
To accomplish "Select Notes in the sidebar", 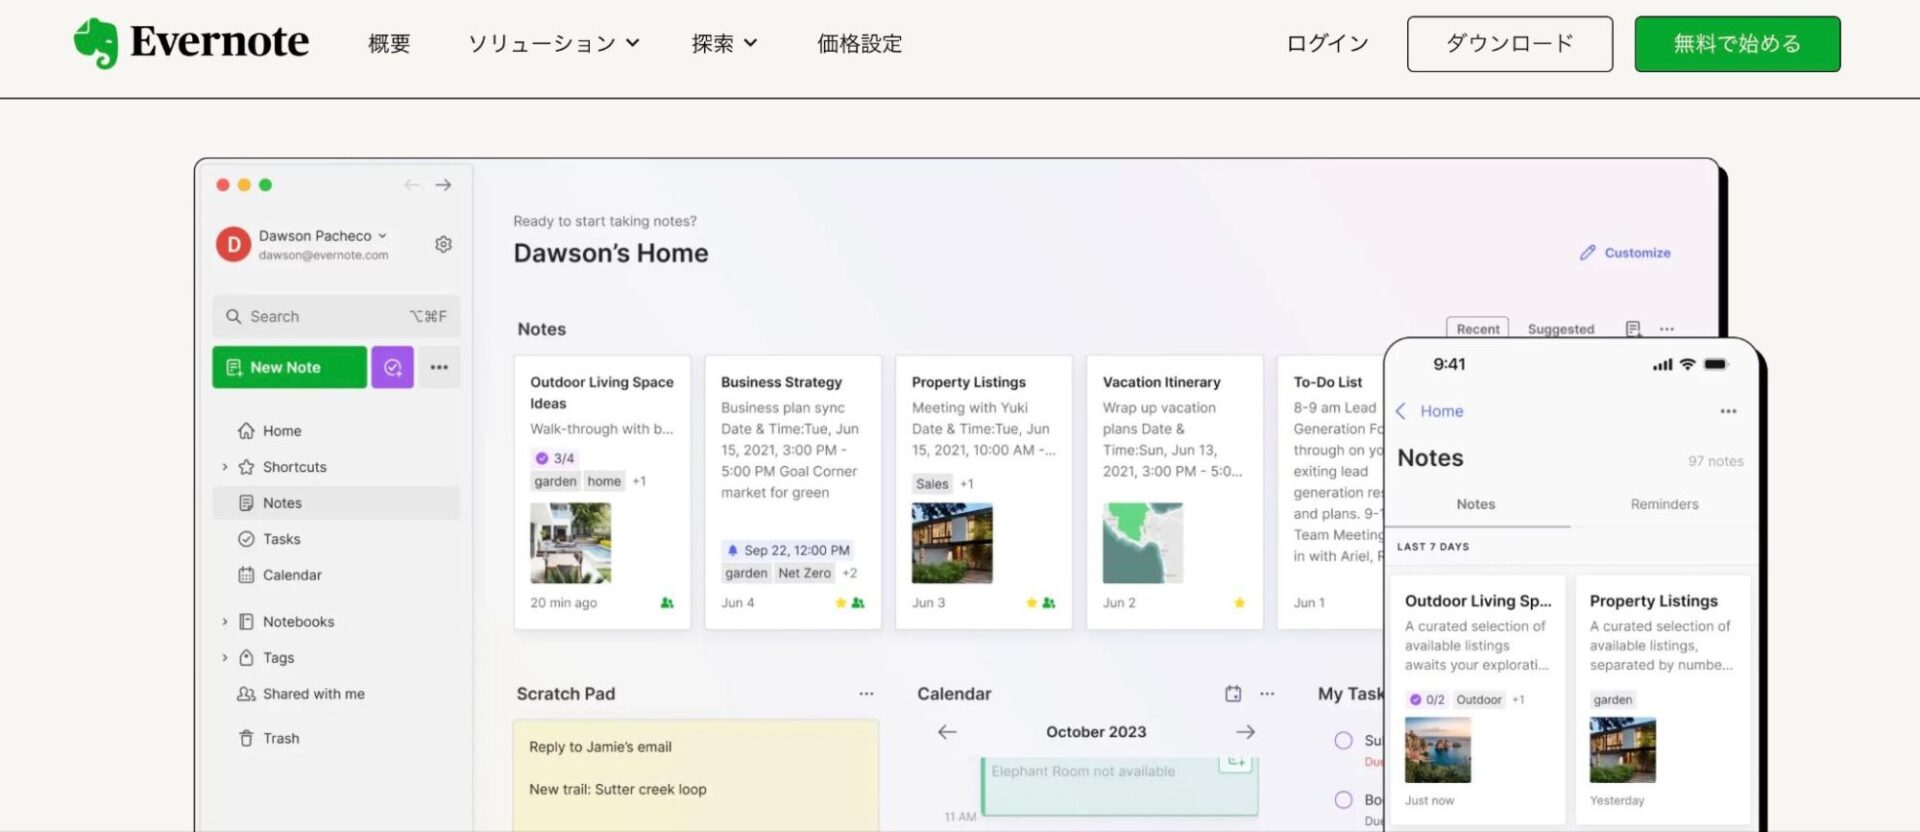I will click(x=336, y=503).
